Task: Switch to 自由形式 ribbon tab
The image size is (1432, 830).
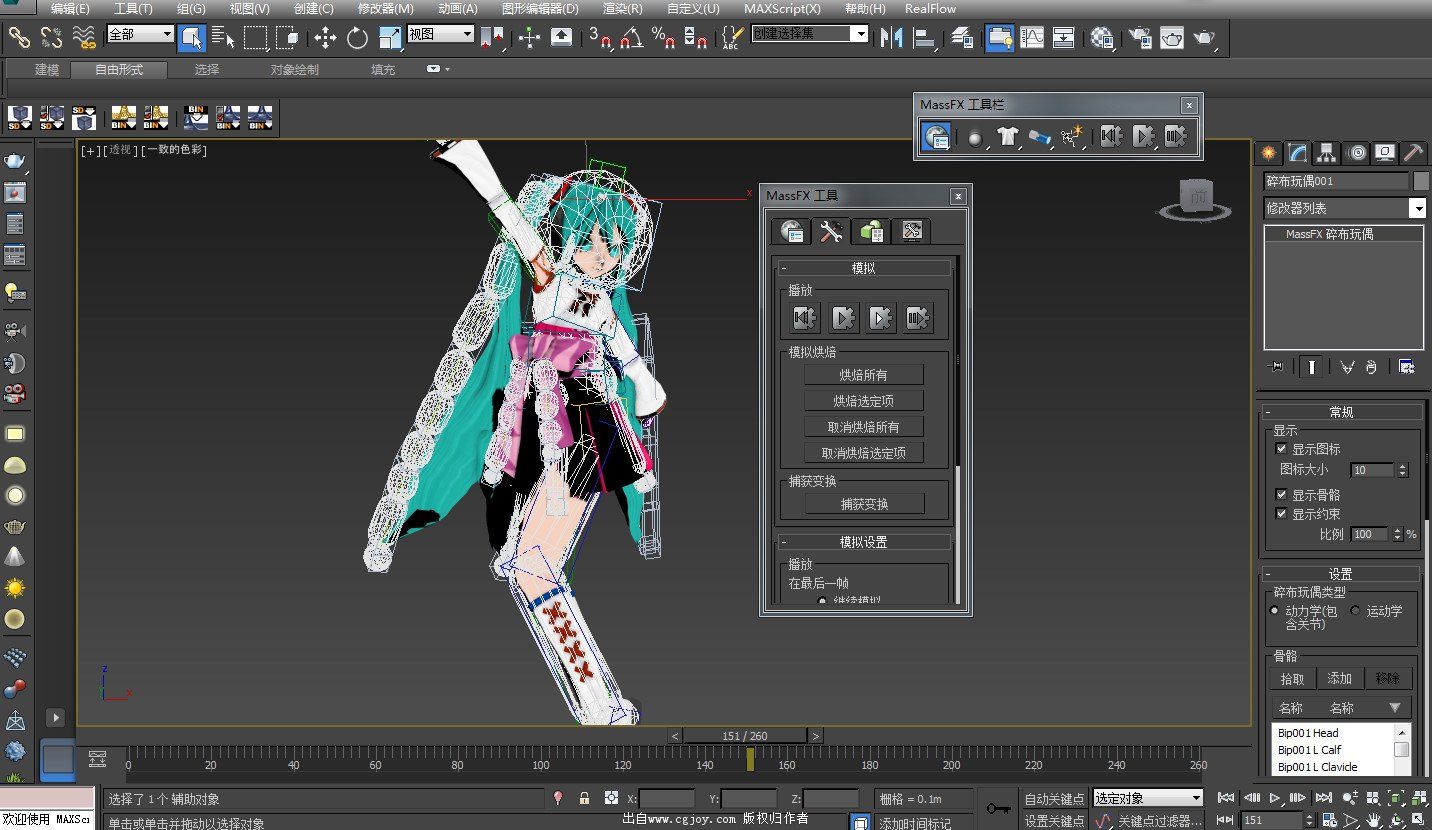Action: [x=119, y=70]
